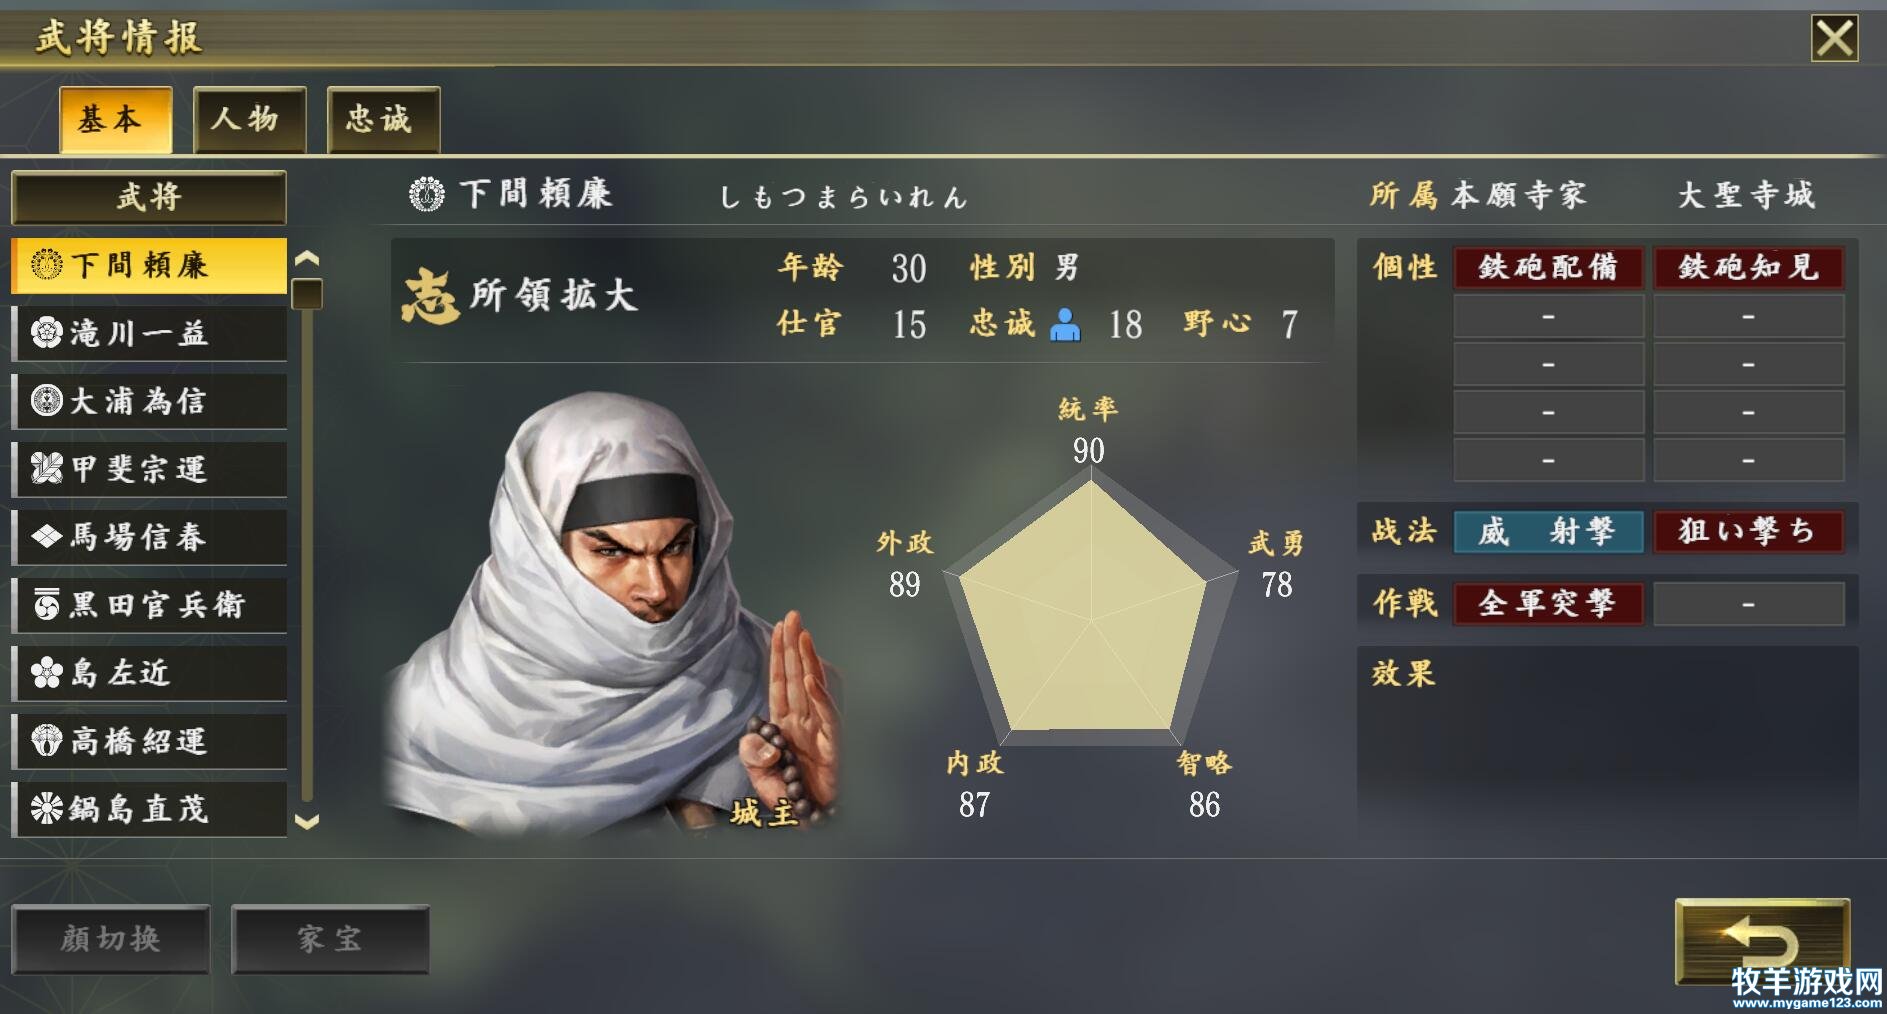Click the diamond crest beside 馬場信春
The height and width of the screenshot is (1014, 1887).
pyautogui.click(x=46, y=537)
